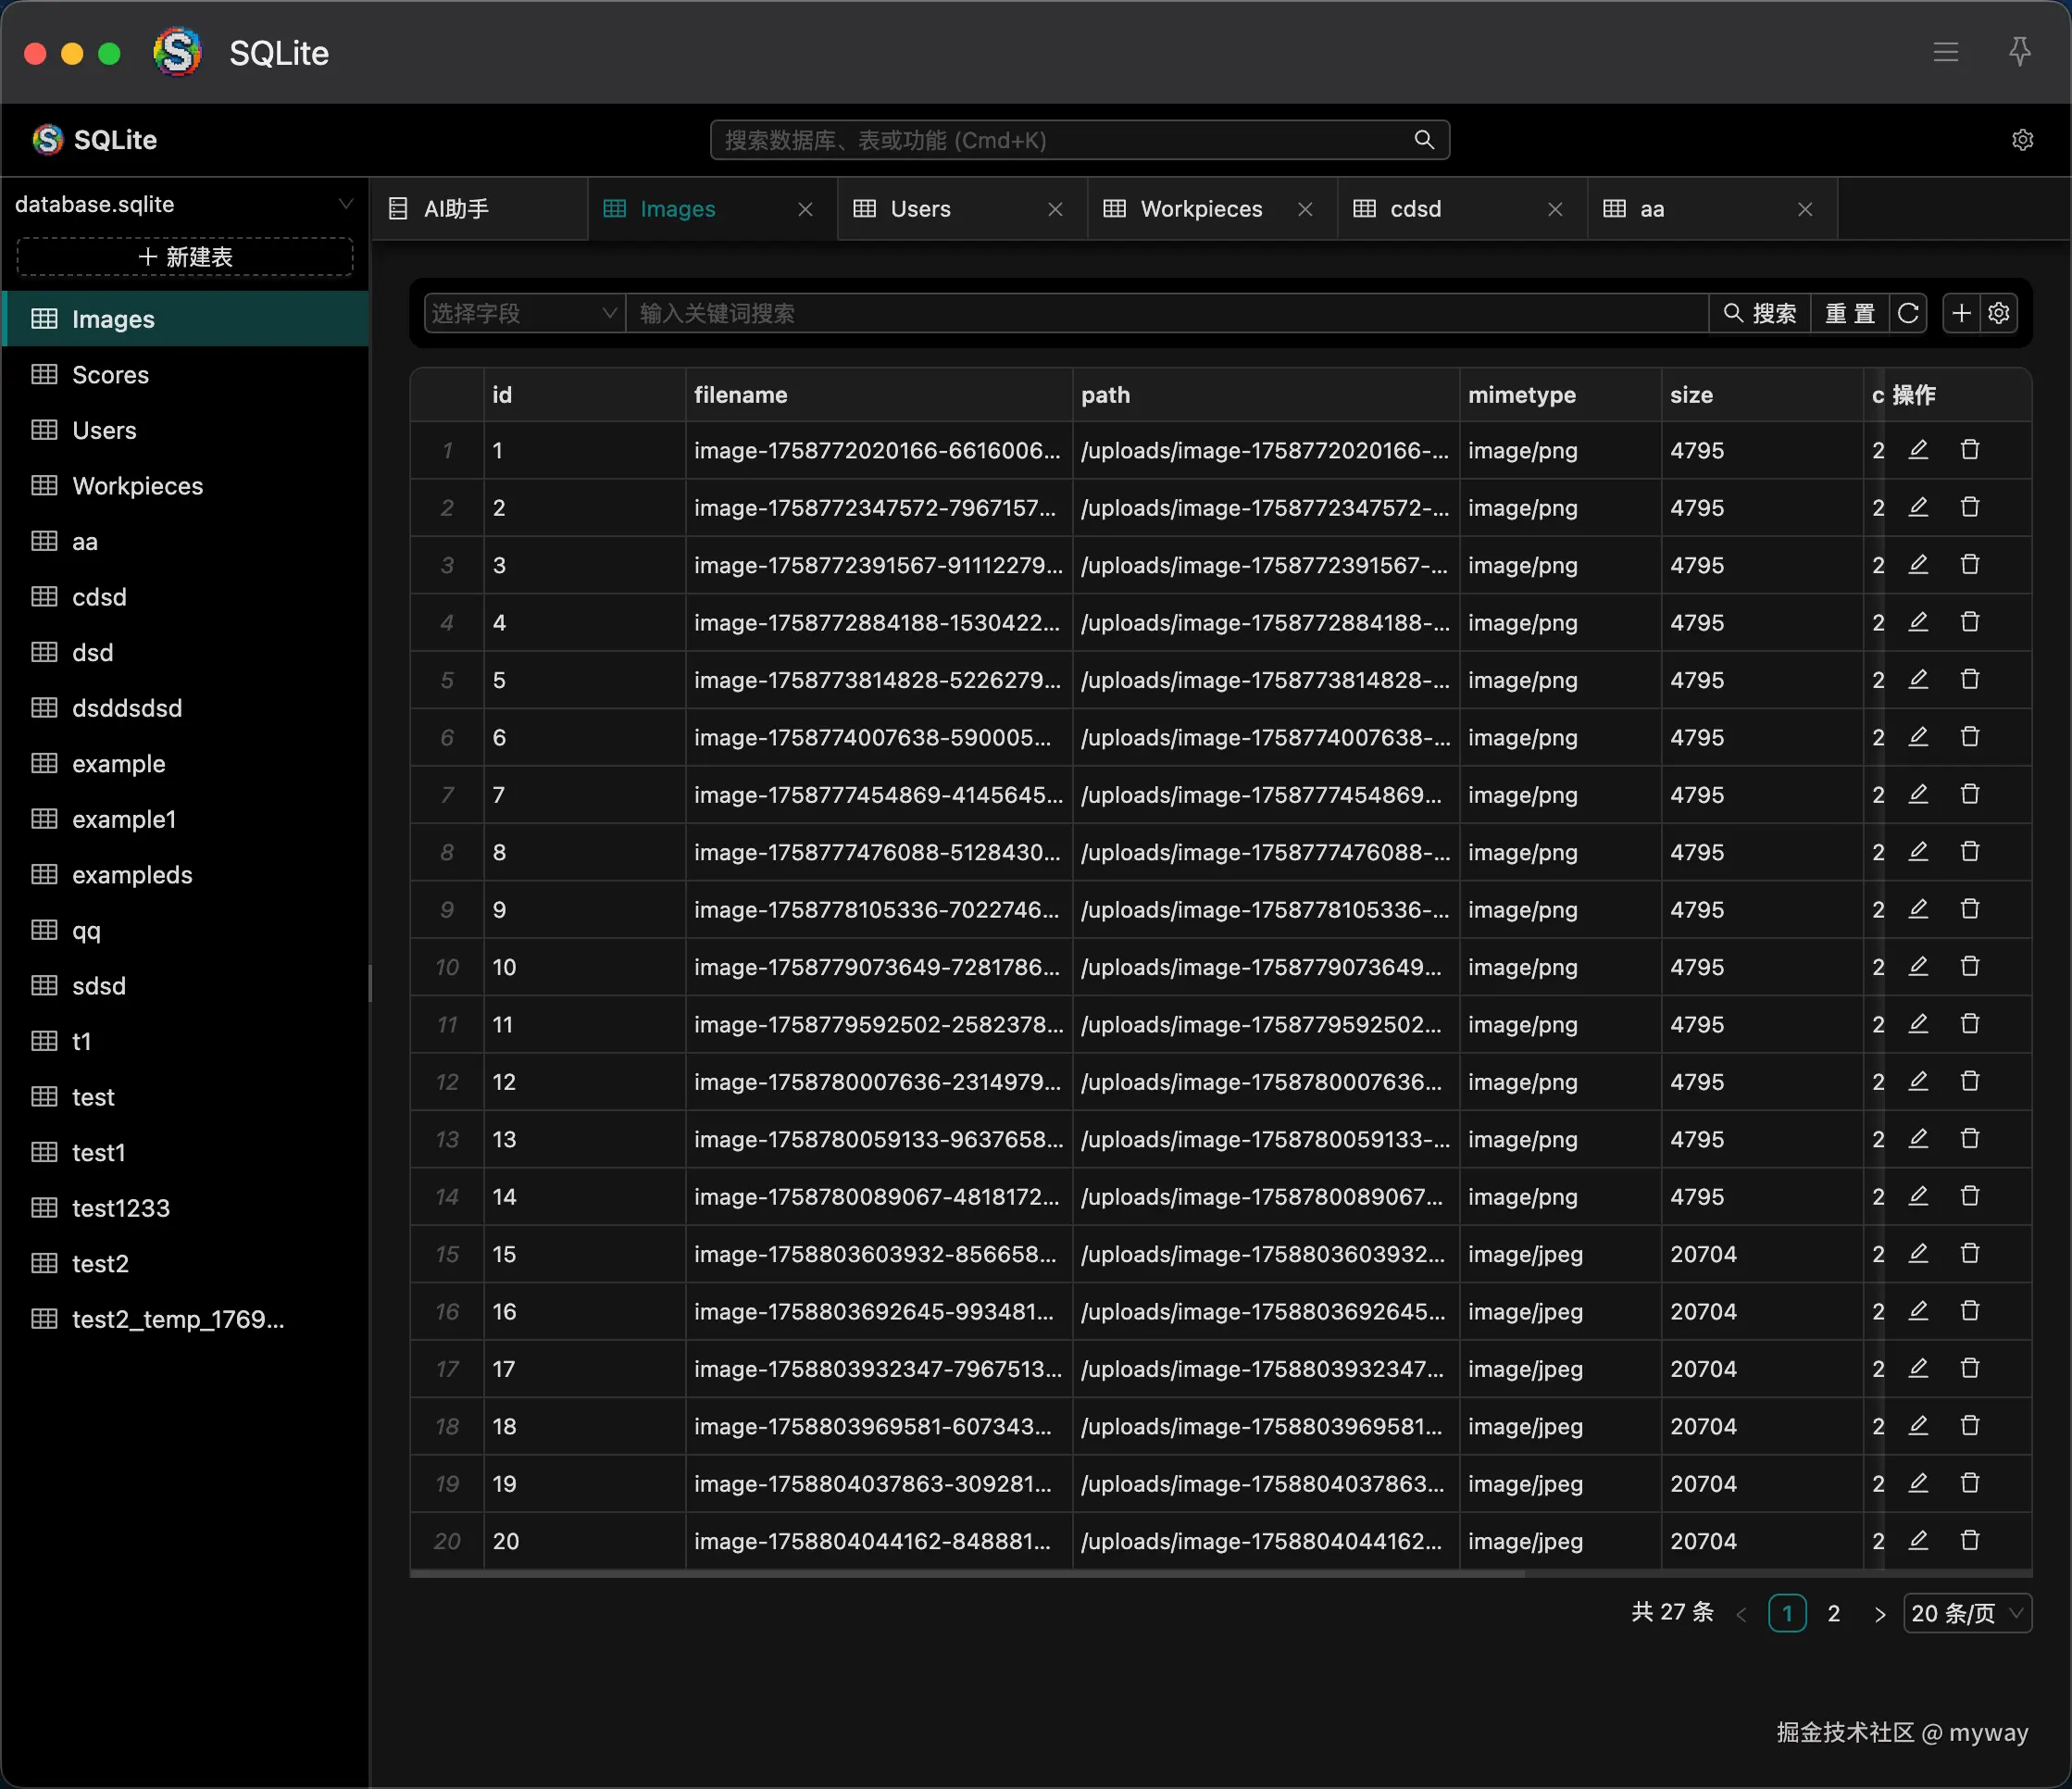Open table settings gear in the search toolbar

pos(1999,314)
